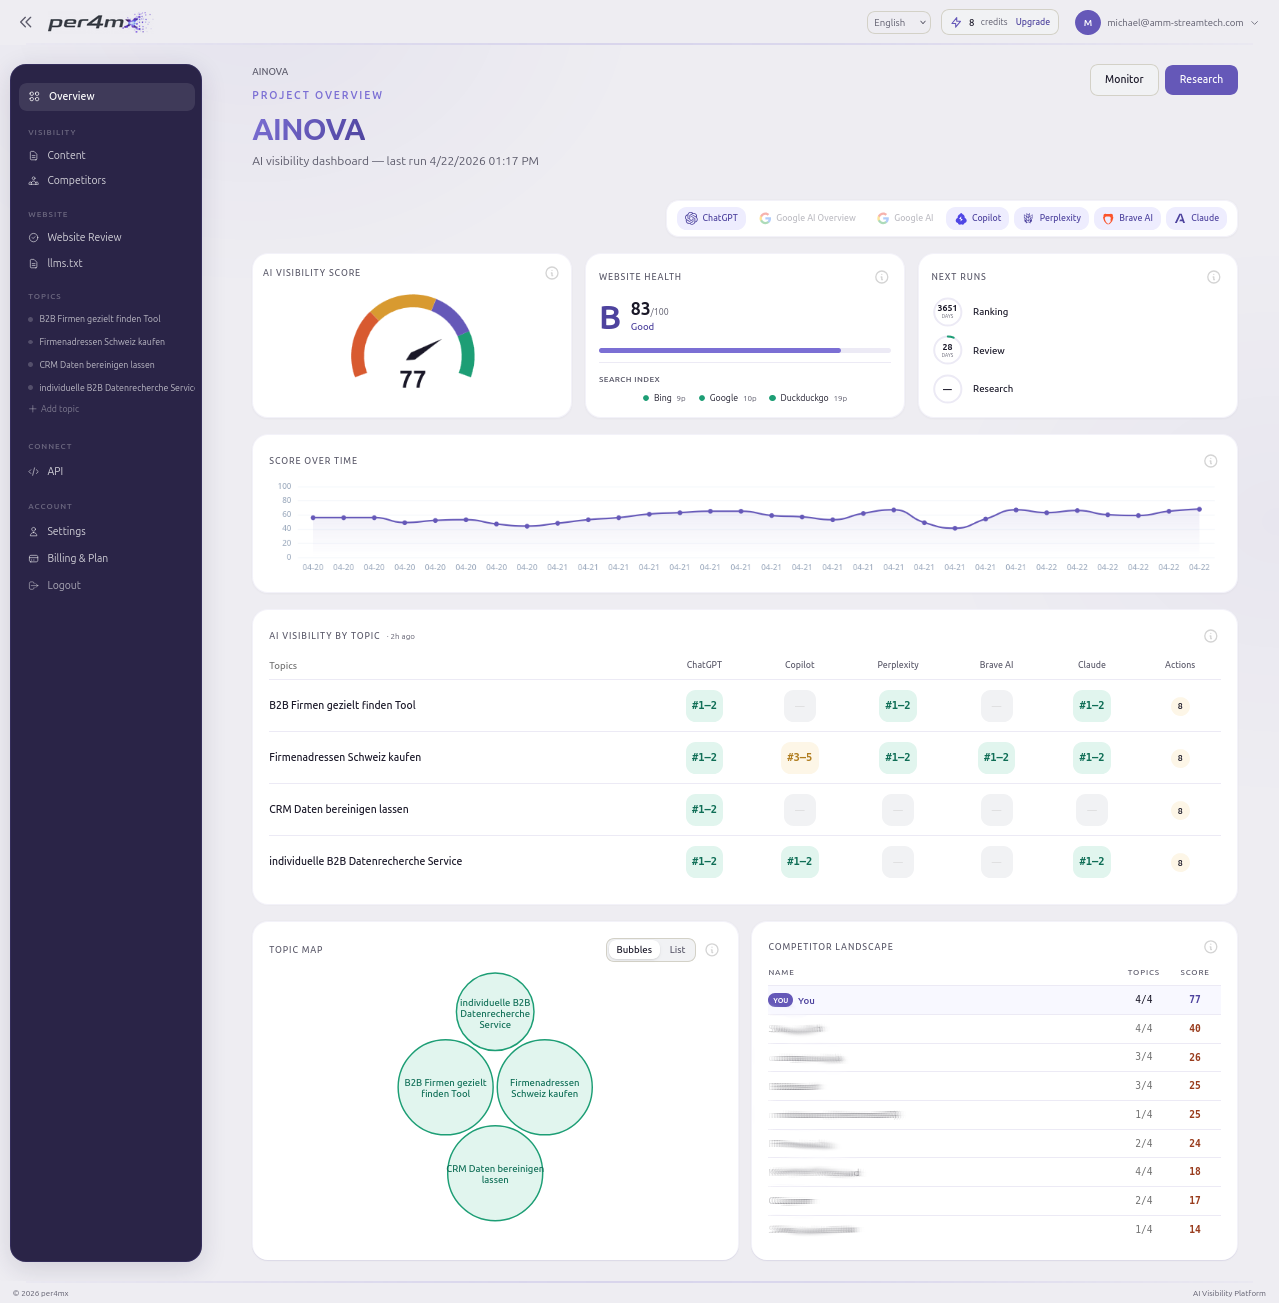Viewport: 1279px width, 1304px height.
Task: Click the lightning credits icon in header
Action: point(956,22)
